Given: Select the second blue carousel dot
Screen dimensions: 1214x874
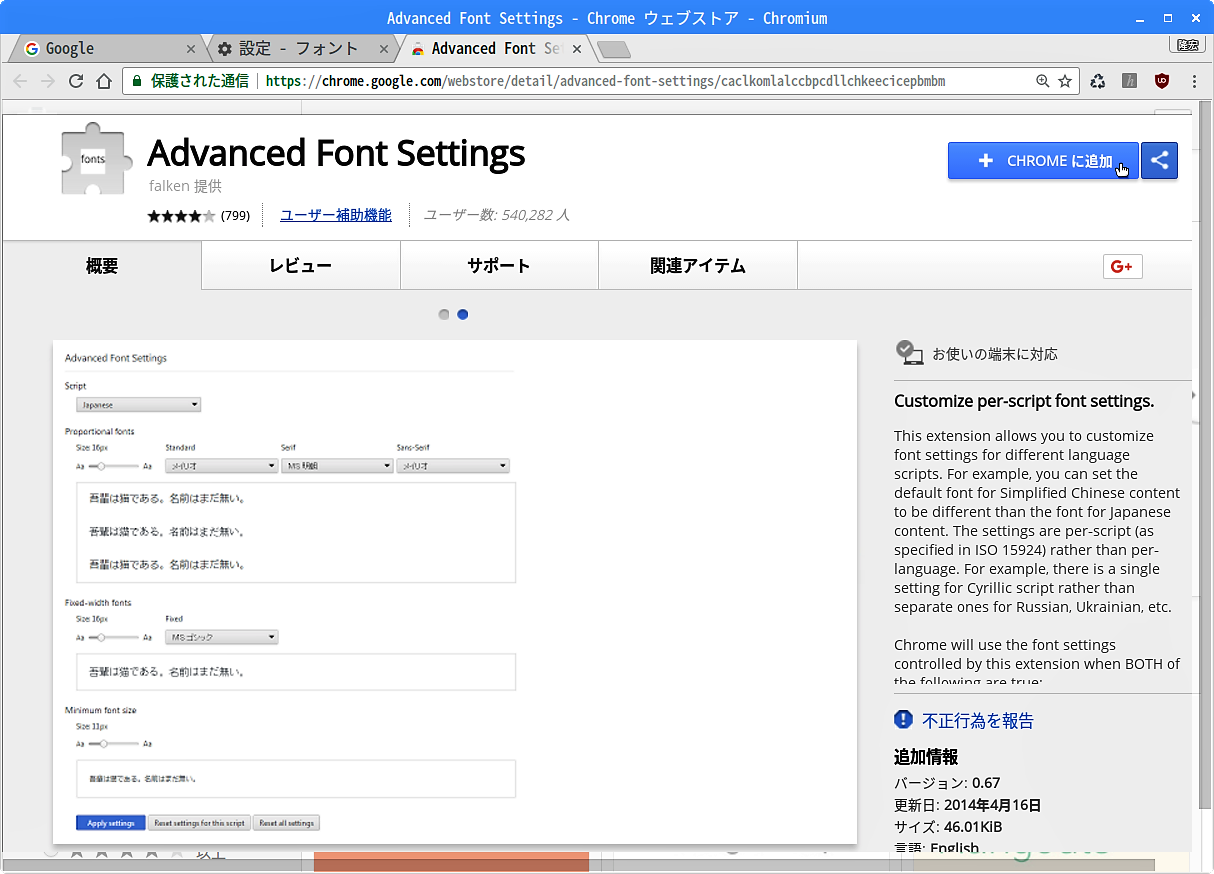Looking at the screenshot, I should pos(463,314).
